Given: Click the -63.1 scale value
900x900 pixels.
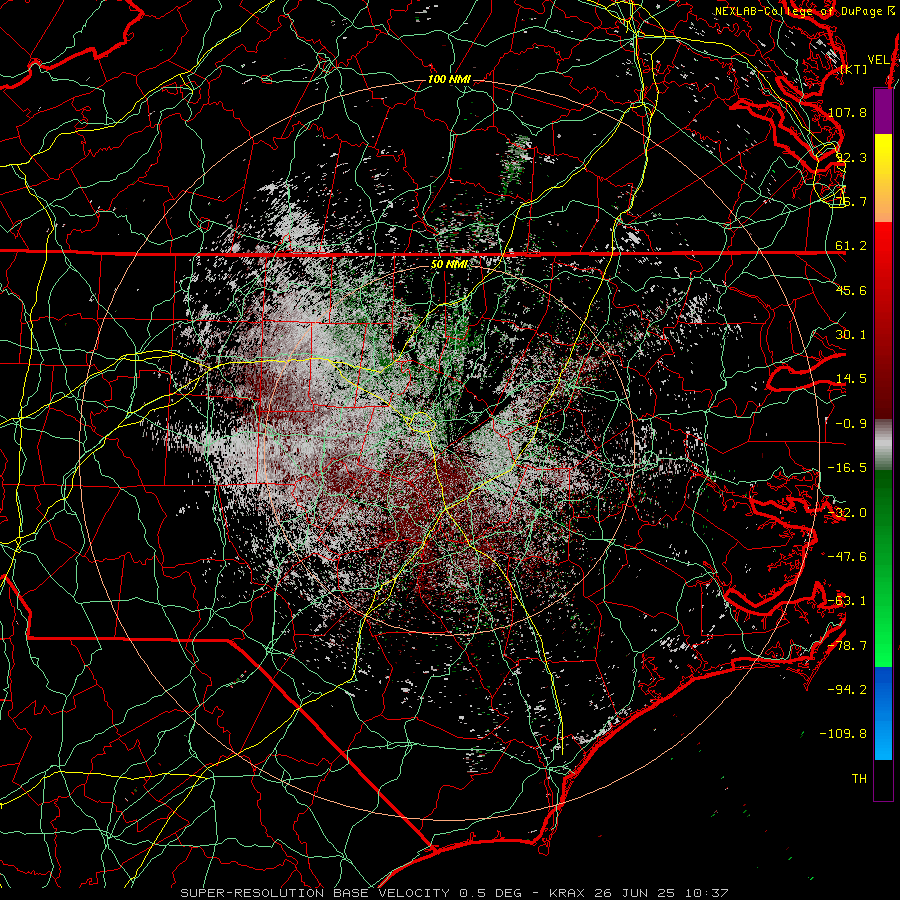Looking at the screenshot, I should (x=847, y=601).
